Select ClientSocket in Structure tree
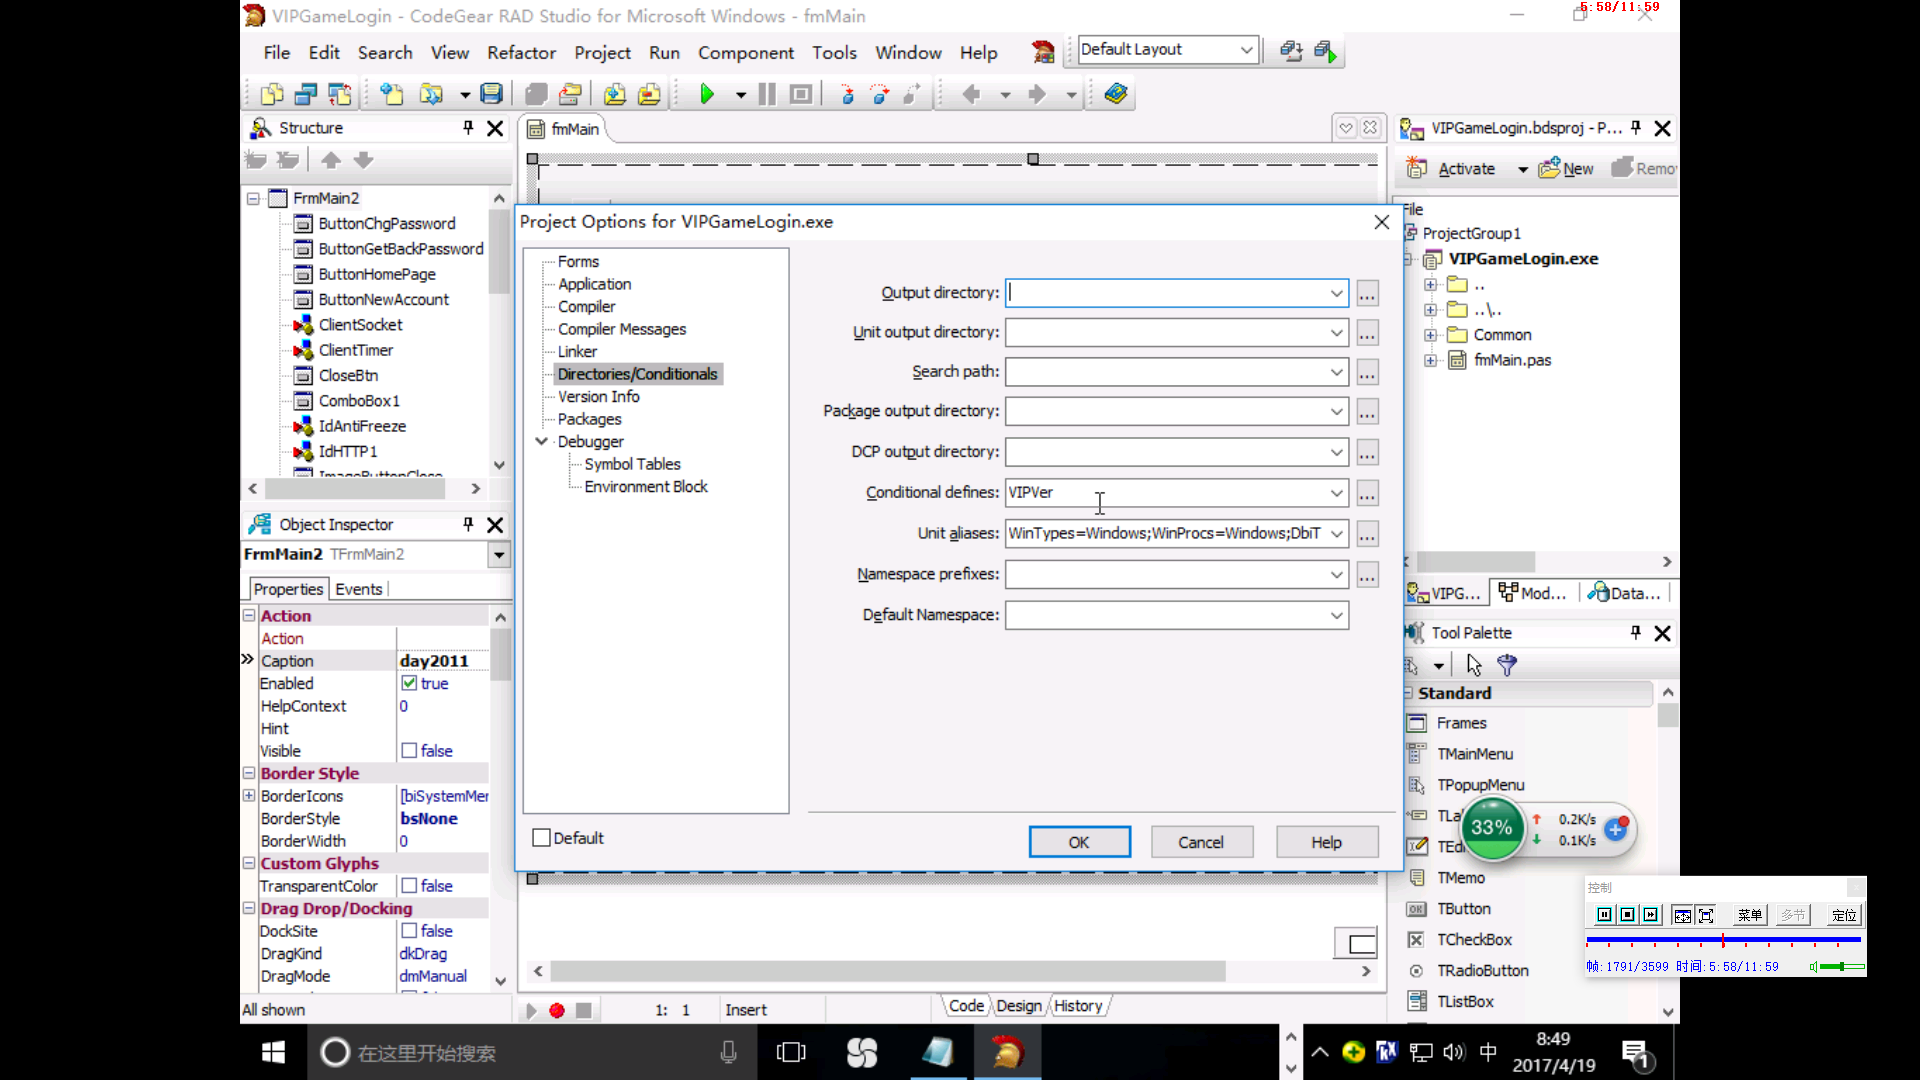Screen dimensions: 1920x1080 360,325
